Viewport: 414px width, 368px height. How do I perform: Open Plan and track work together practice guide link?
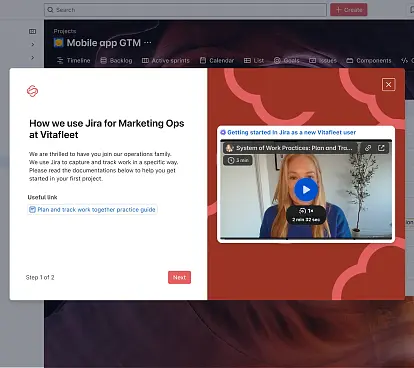92,210
